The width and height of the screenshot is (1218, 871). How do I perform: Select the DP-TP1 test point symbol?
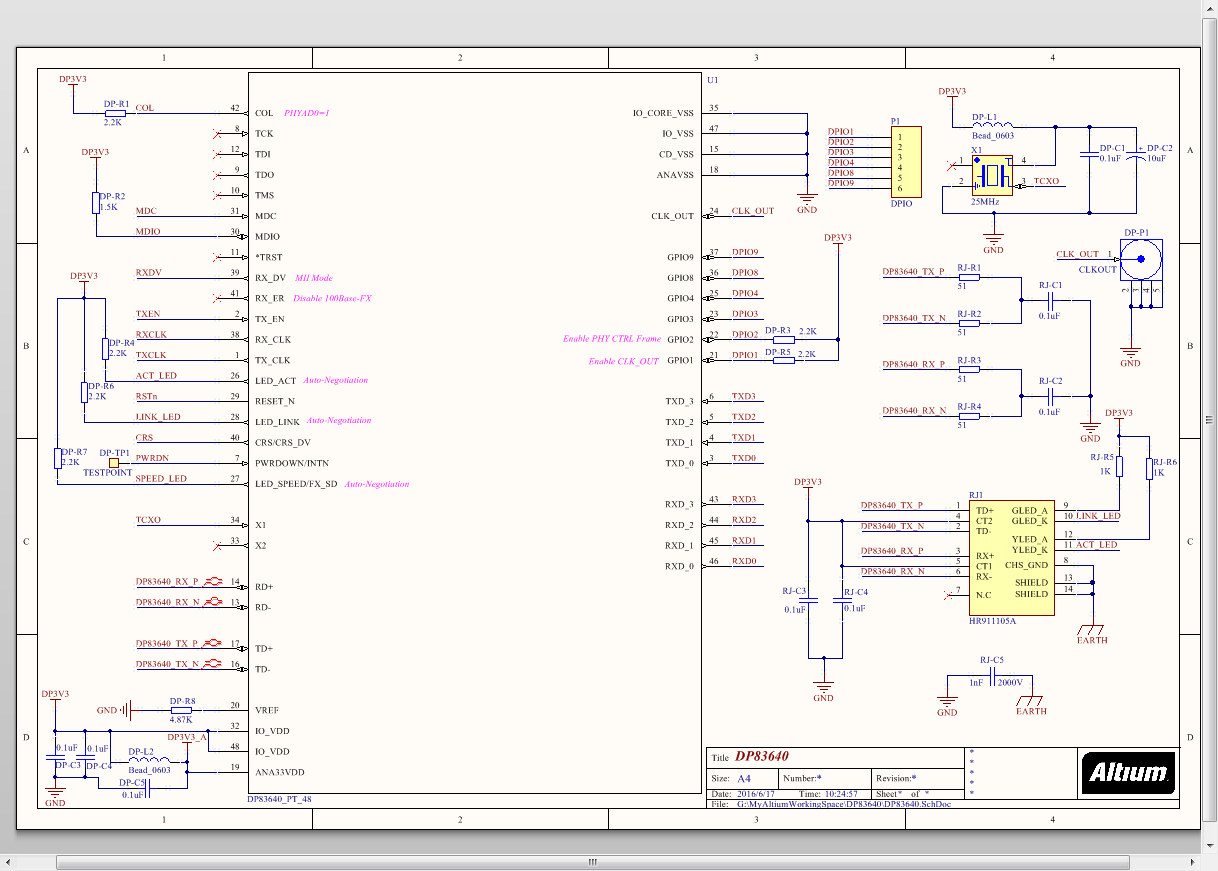(114, 463)
